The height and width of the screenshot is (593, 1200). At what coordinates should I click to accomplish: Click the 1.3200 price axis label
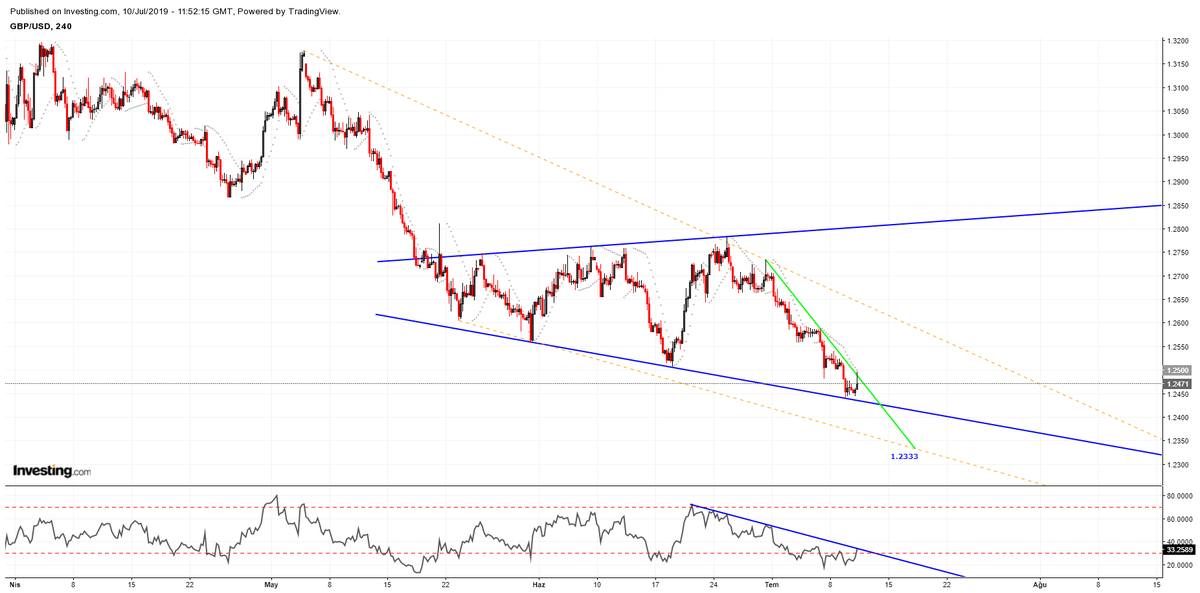[1178, 41]
